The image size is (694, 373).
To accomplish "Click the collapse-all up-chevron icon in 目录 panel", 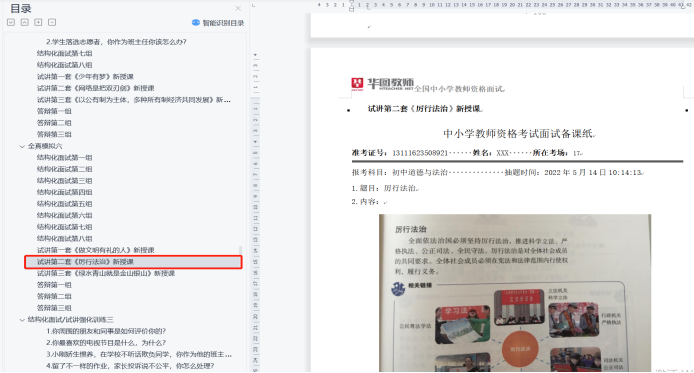I will pos(25,22).
